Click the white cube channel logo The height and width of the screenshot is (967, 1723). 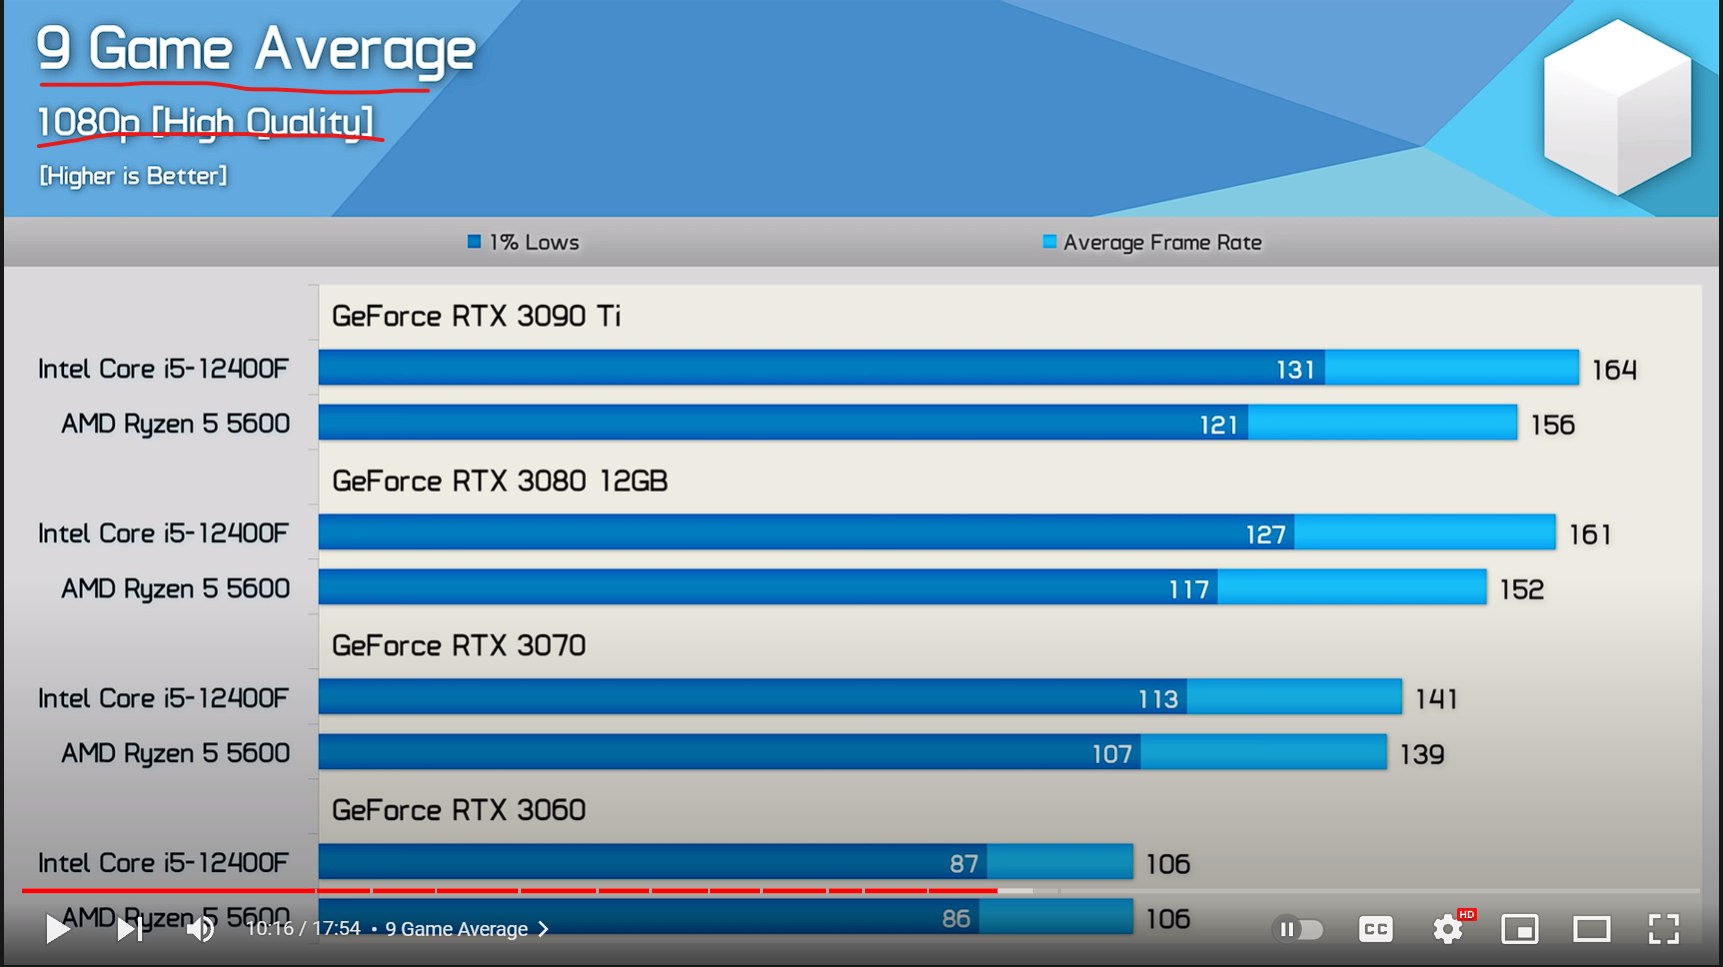tap(1617, 107)
